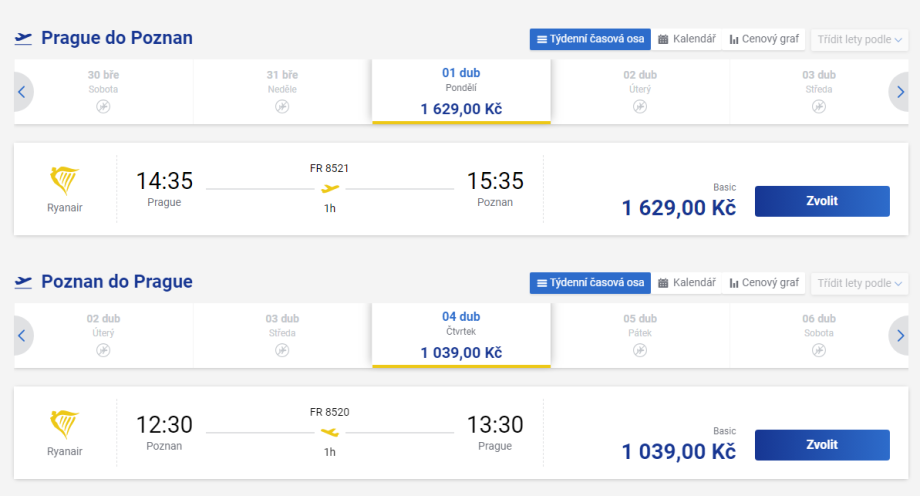Open the return Třídit lety podle dropdown
Viewport: 920px width, 496px height.
(x=860, y=283)
